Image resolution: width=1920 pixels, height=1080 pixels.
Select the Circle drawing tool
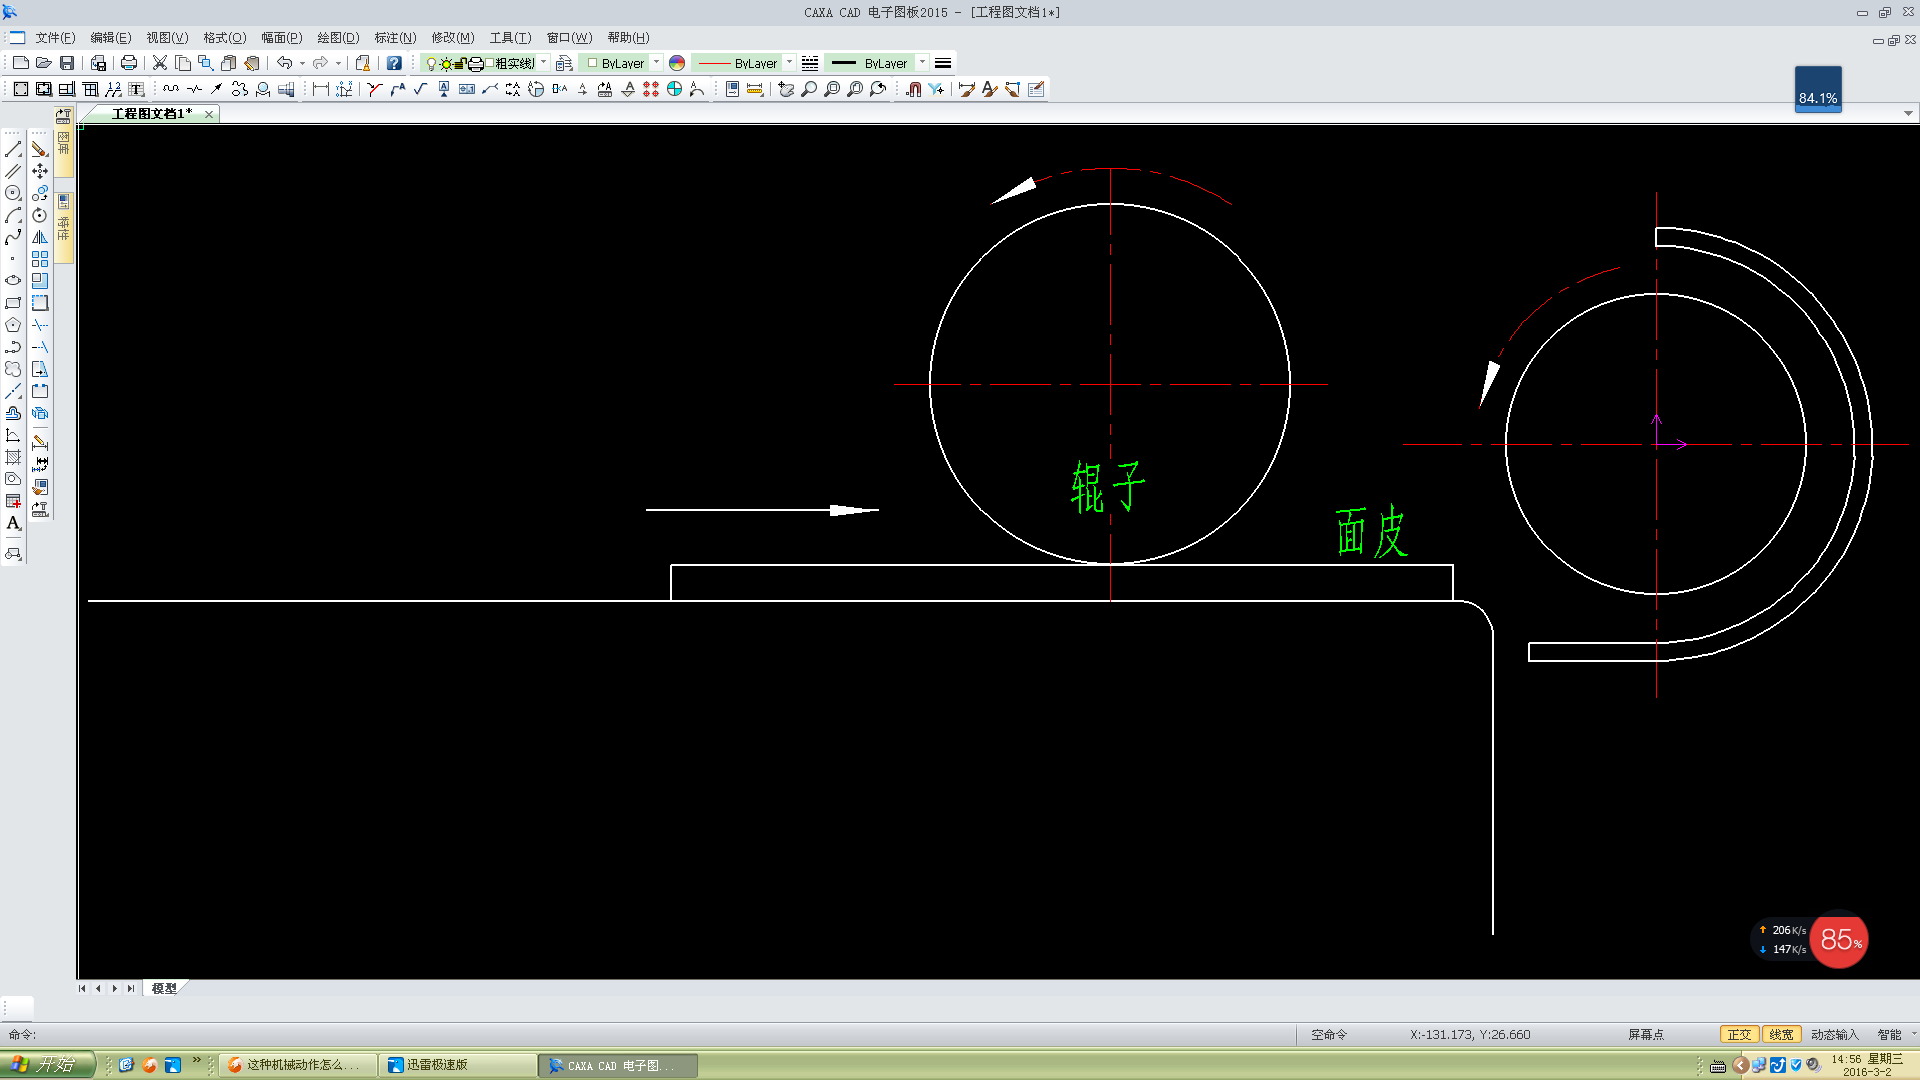click(x=13, y=193)
